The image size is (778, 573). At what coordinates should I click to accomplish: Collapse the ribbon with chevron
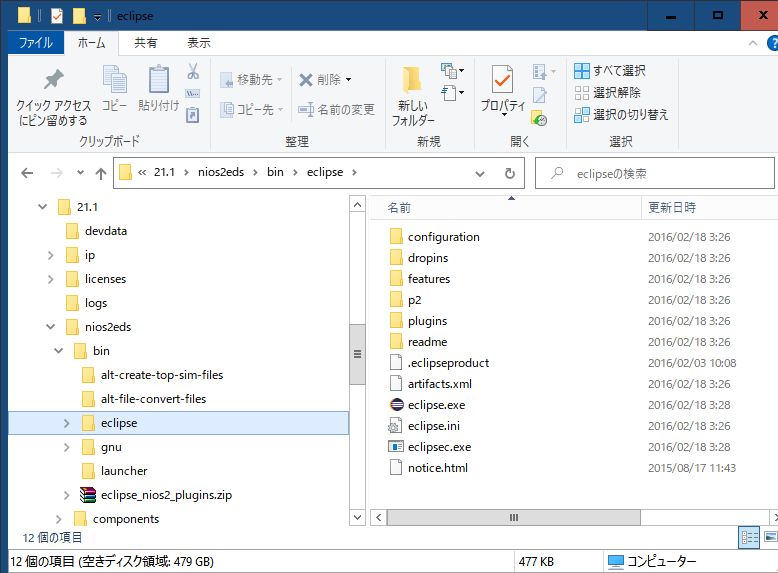(x=753, y=43)
